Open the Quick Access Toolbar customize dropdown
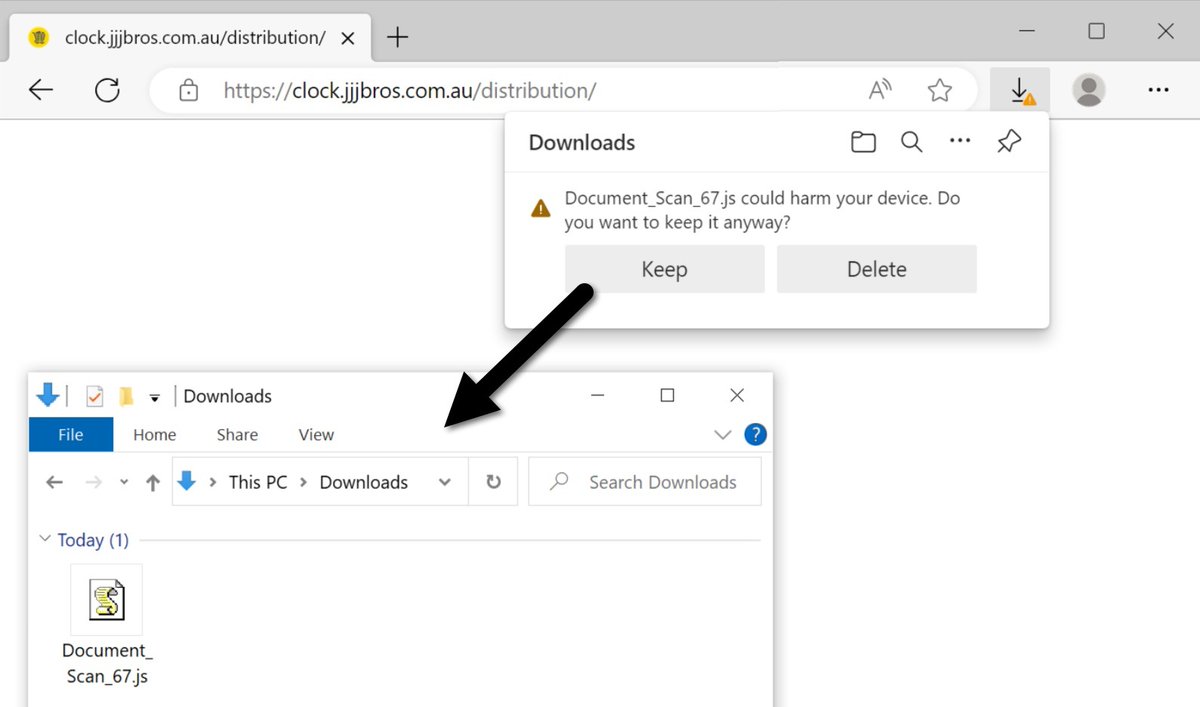The width and height of the screenshot is (1200, 707). (x=155, y=396)
